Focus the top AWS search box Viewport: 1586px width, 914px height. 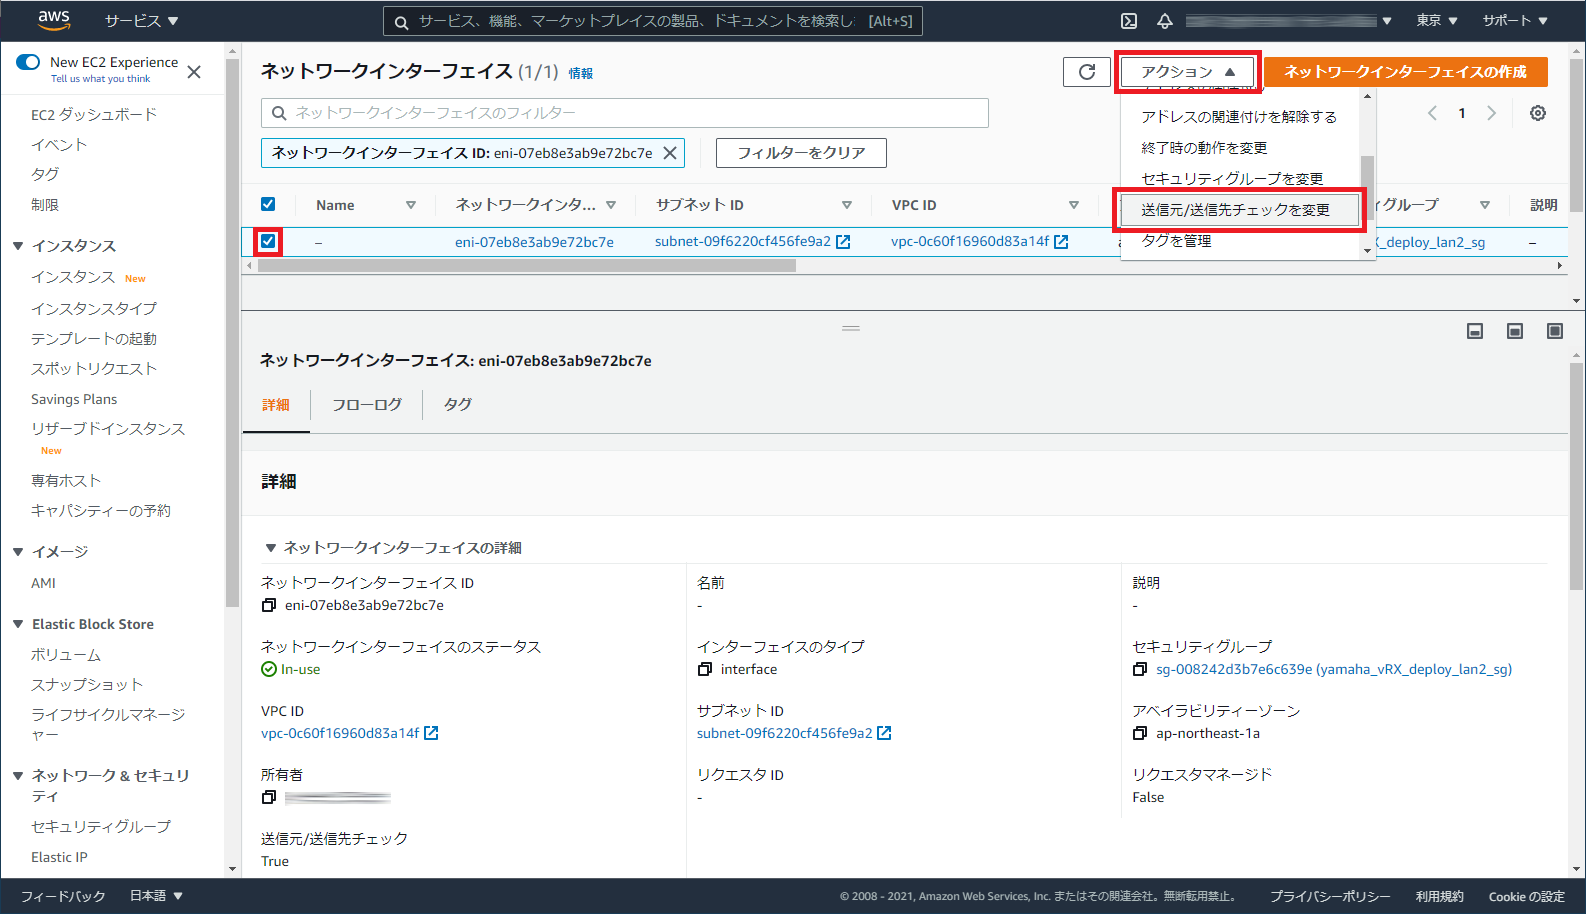pyautogui.click(x=652, y=21)
